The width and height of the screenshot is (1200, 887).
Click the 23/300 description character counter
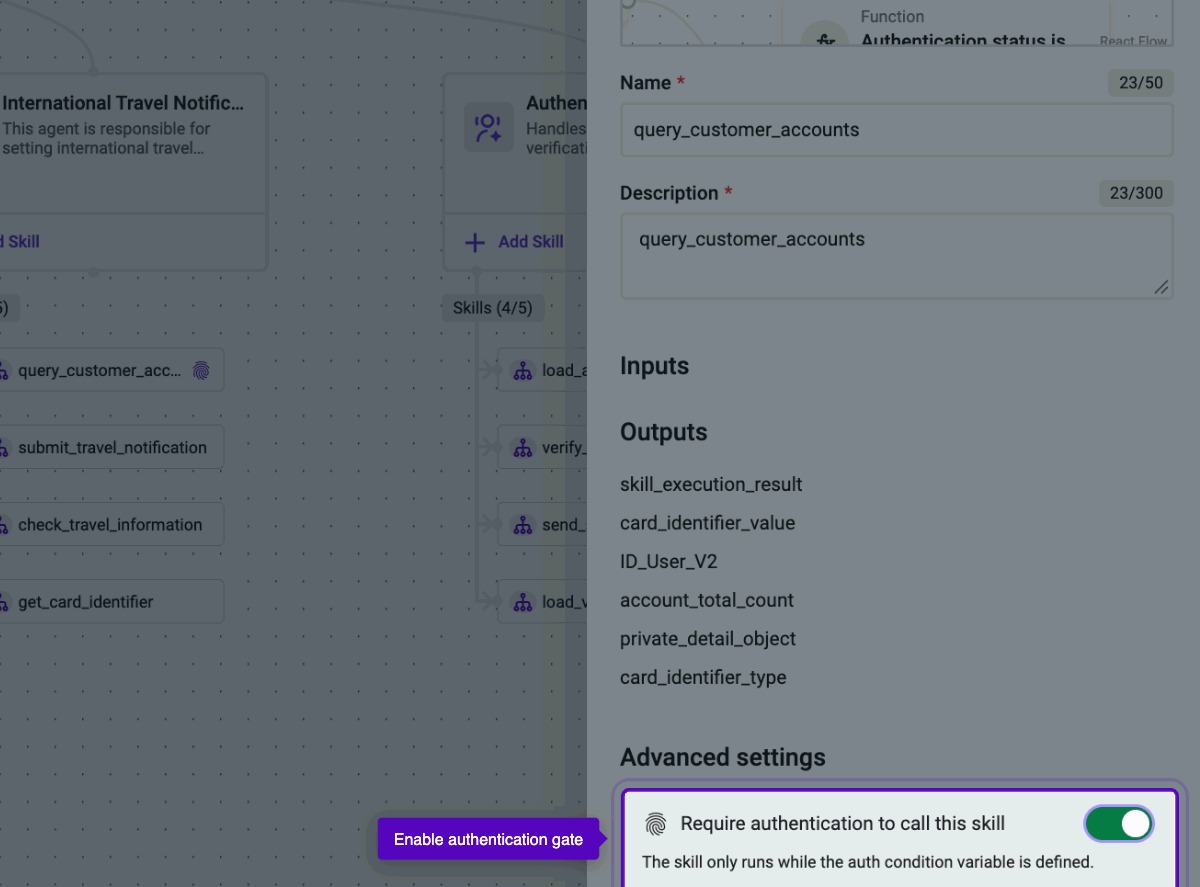(1136, 193)
